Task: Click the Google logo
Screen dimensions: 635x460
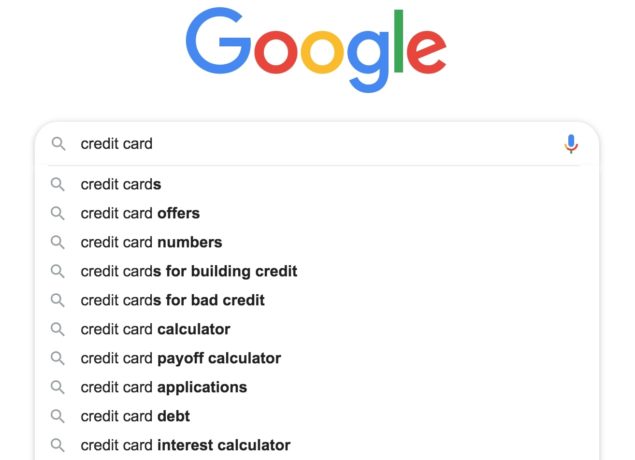Action: tap(316, 50)
